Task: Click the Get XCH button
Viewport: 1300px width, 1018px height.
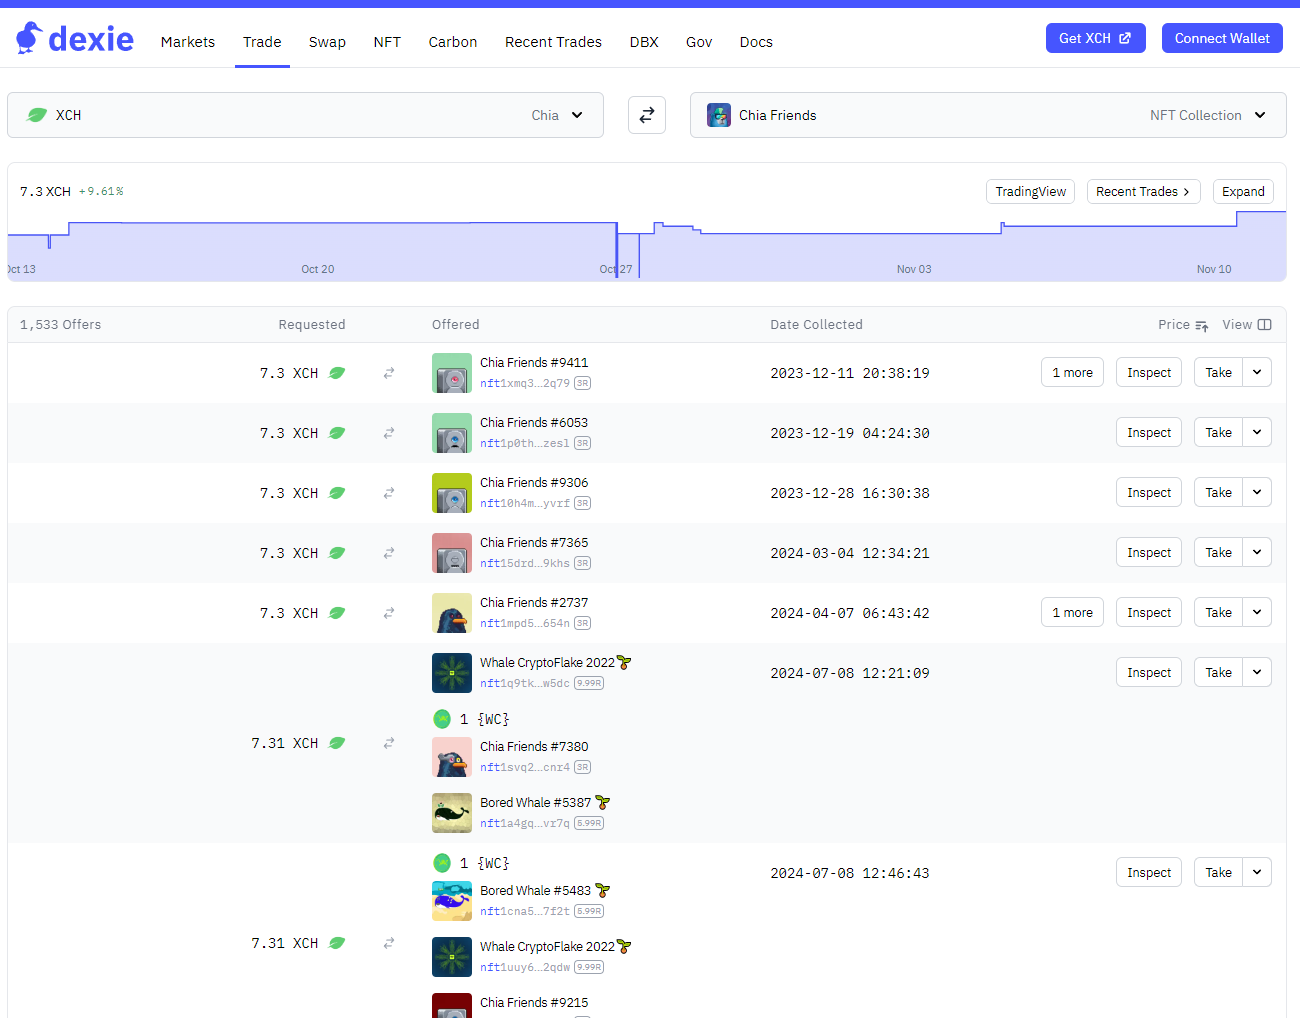Action: coord(1096,38)
